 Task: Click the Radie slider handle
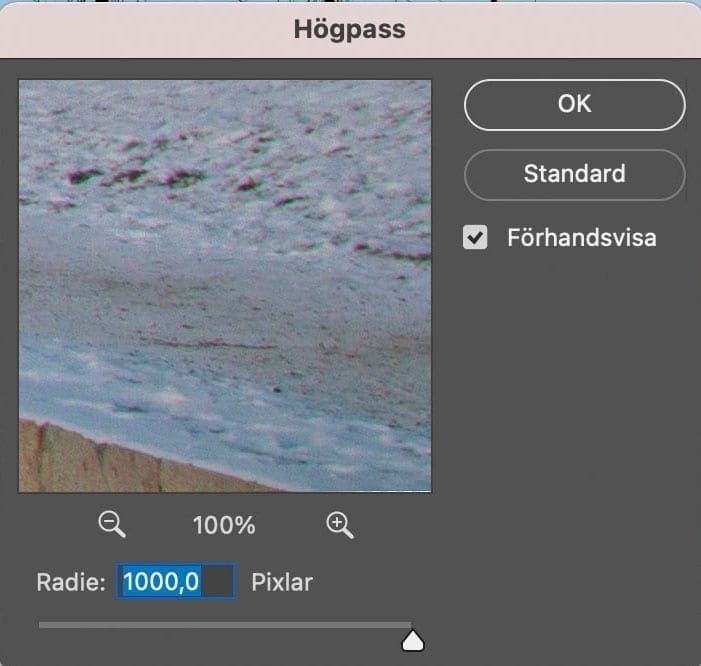(413, 640)
